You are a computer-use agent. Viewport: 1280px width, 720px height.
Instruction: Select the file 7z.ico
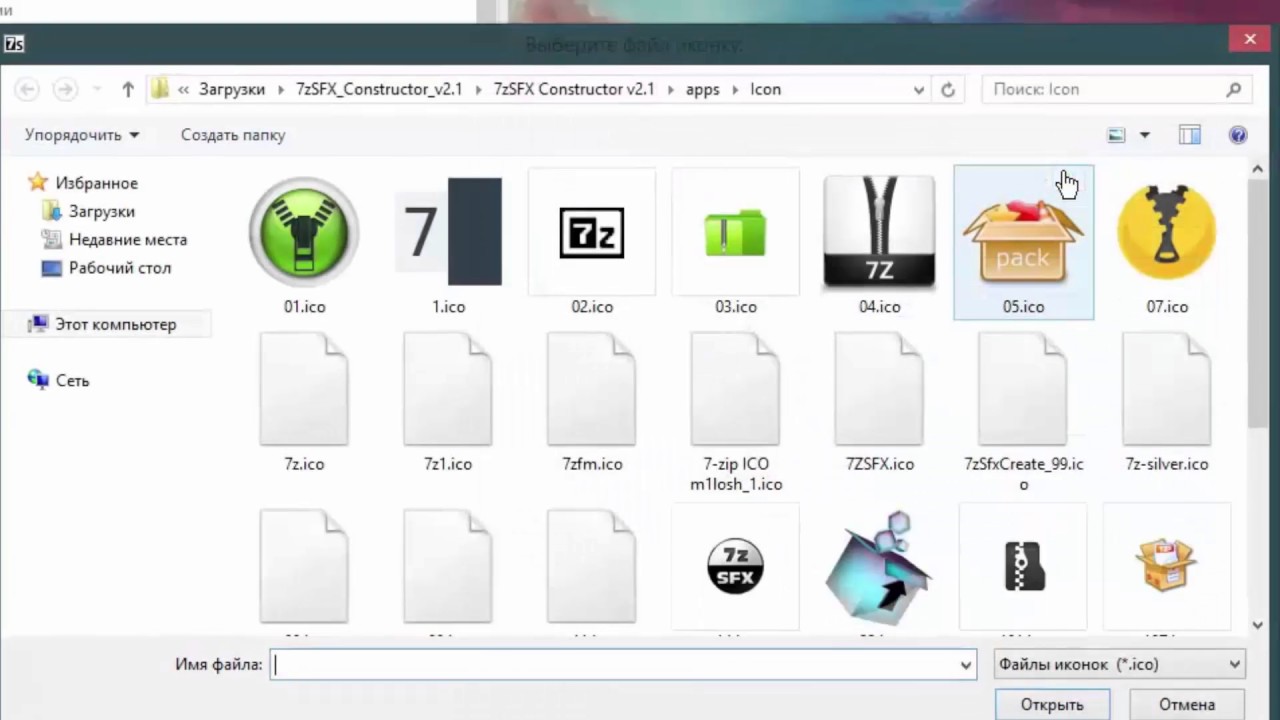304,402
